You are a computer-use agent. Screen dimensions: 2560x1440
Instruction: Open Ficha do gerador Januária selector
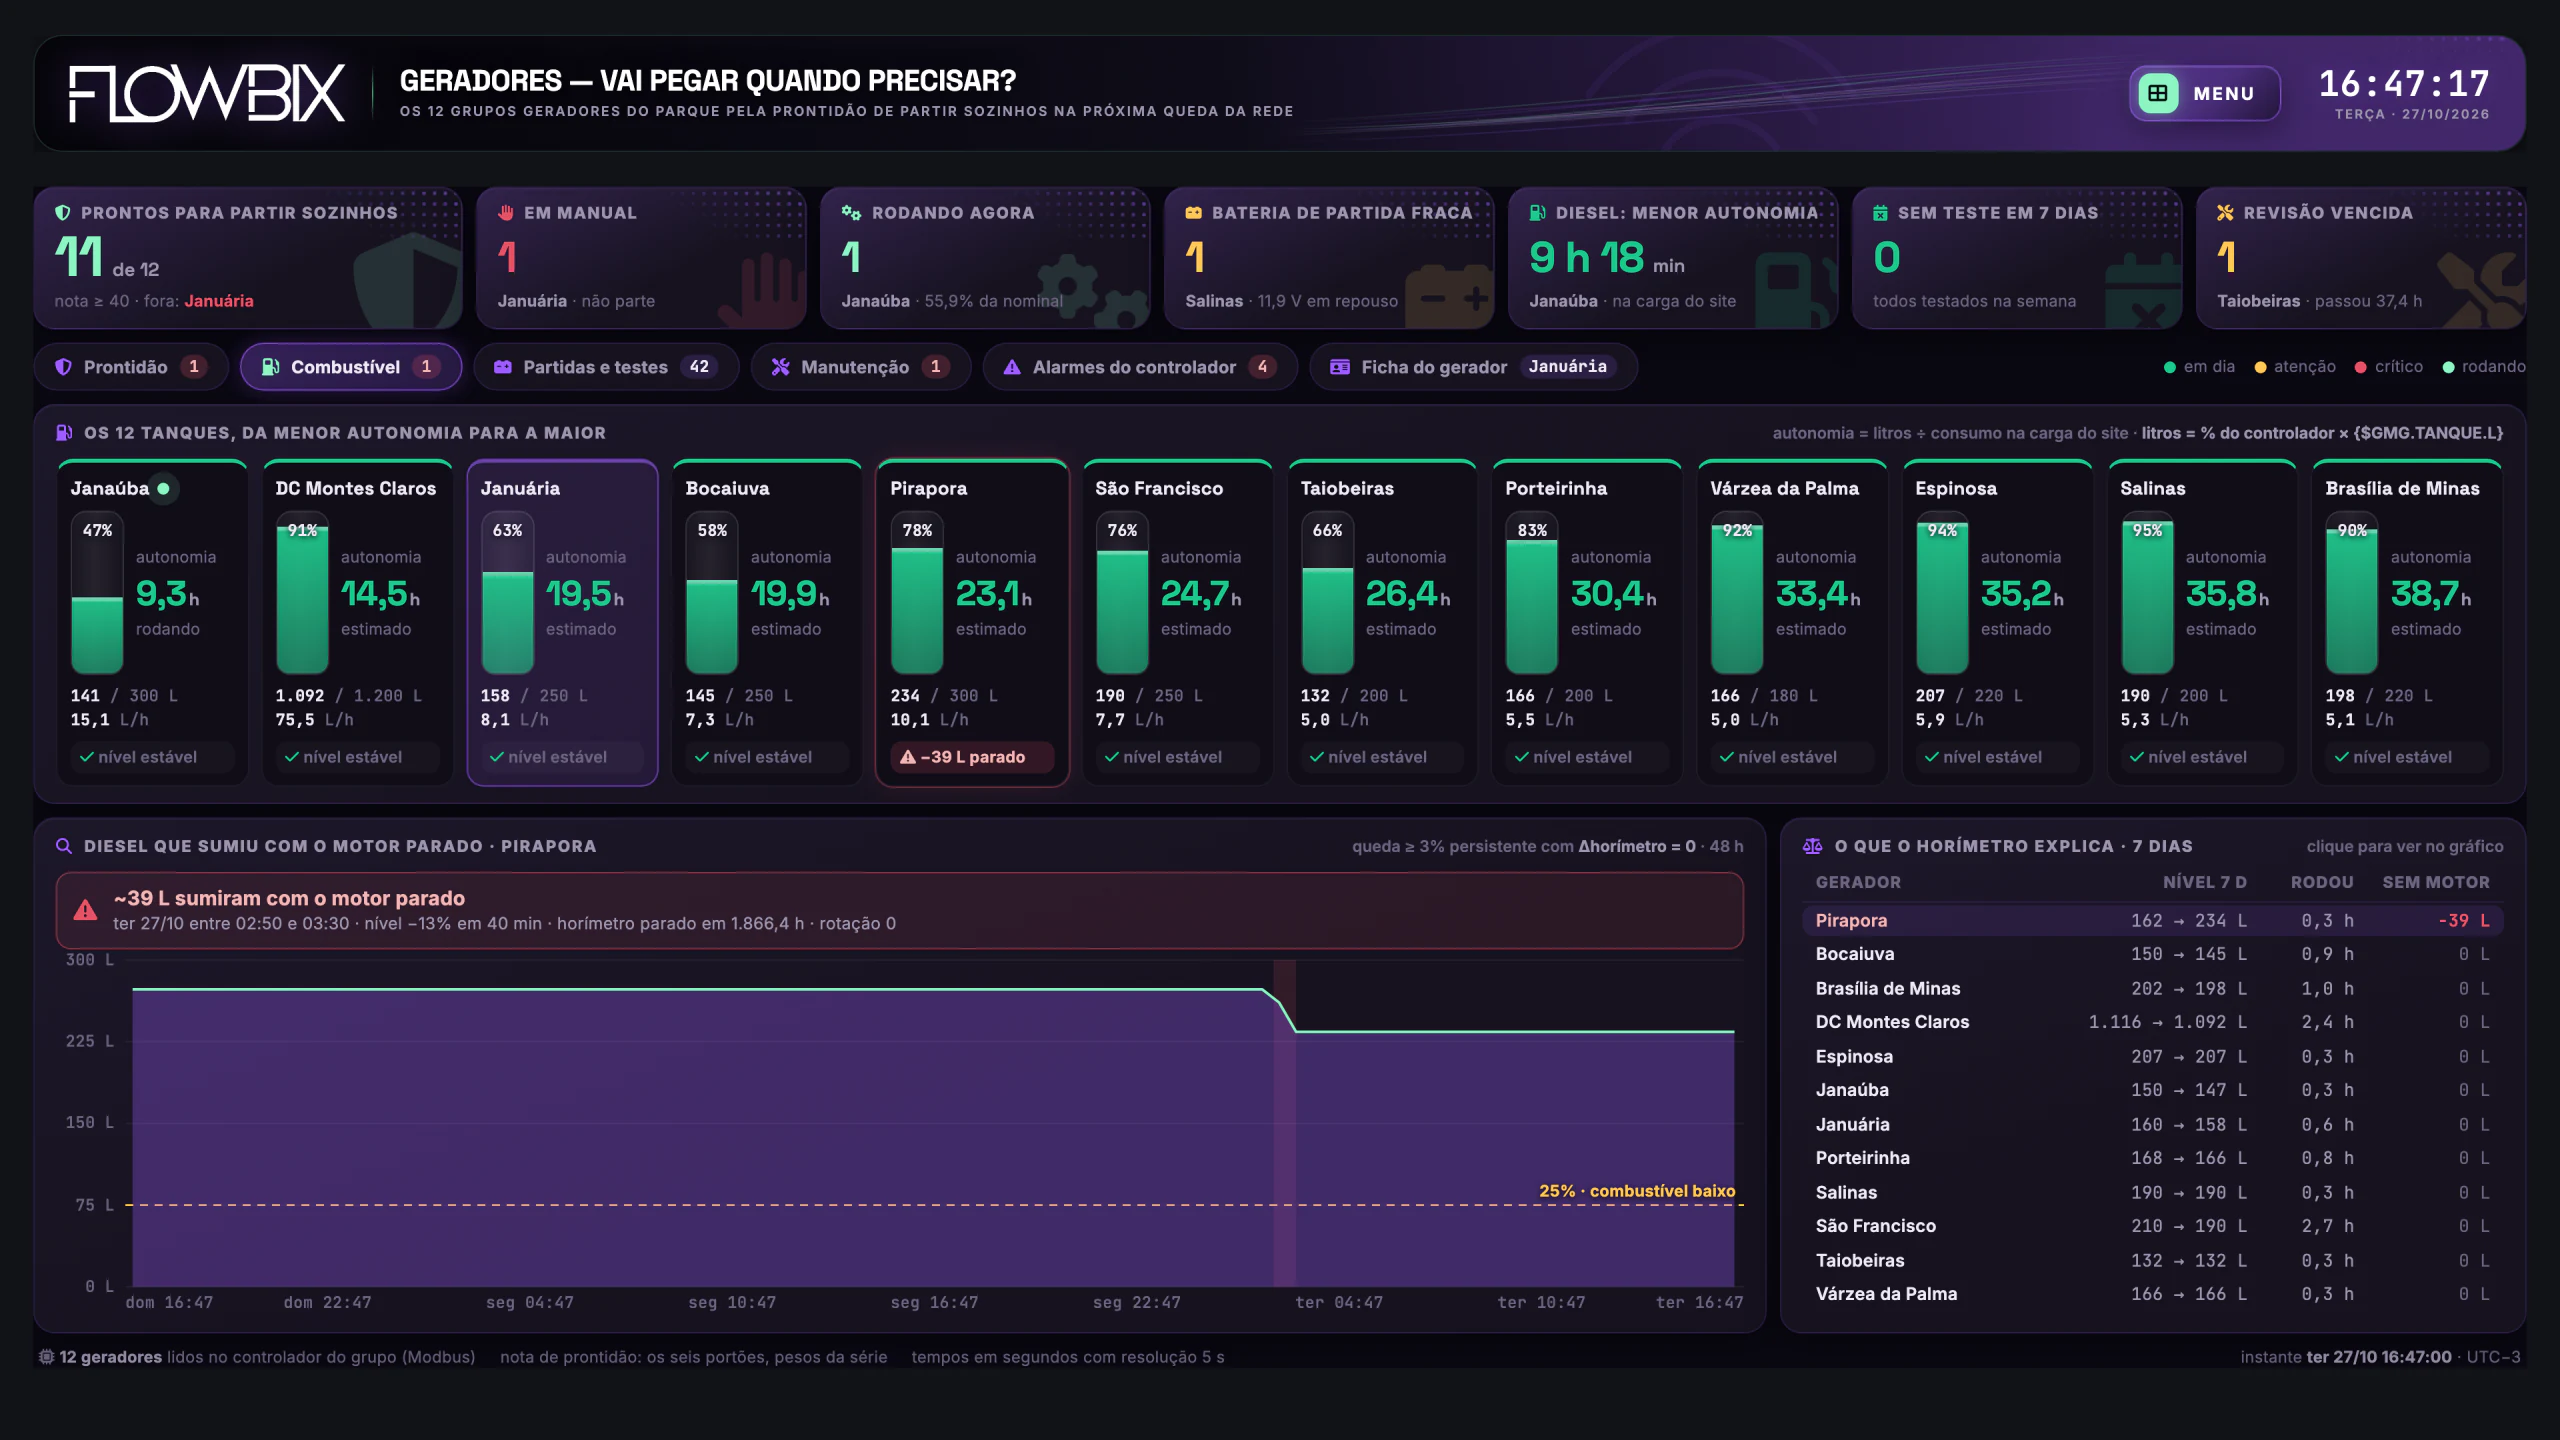pos(1473,367)
